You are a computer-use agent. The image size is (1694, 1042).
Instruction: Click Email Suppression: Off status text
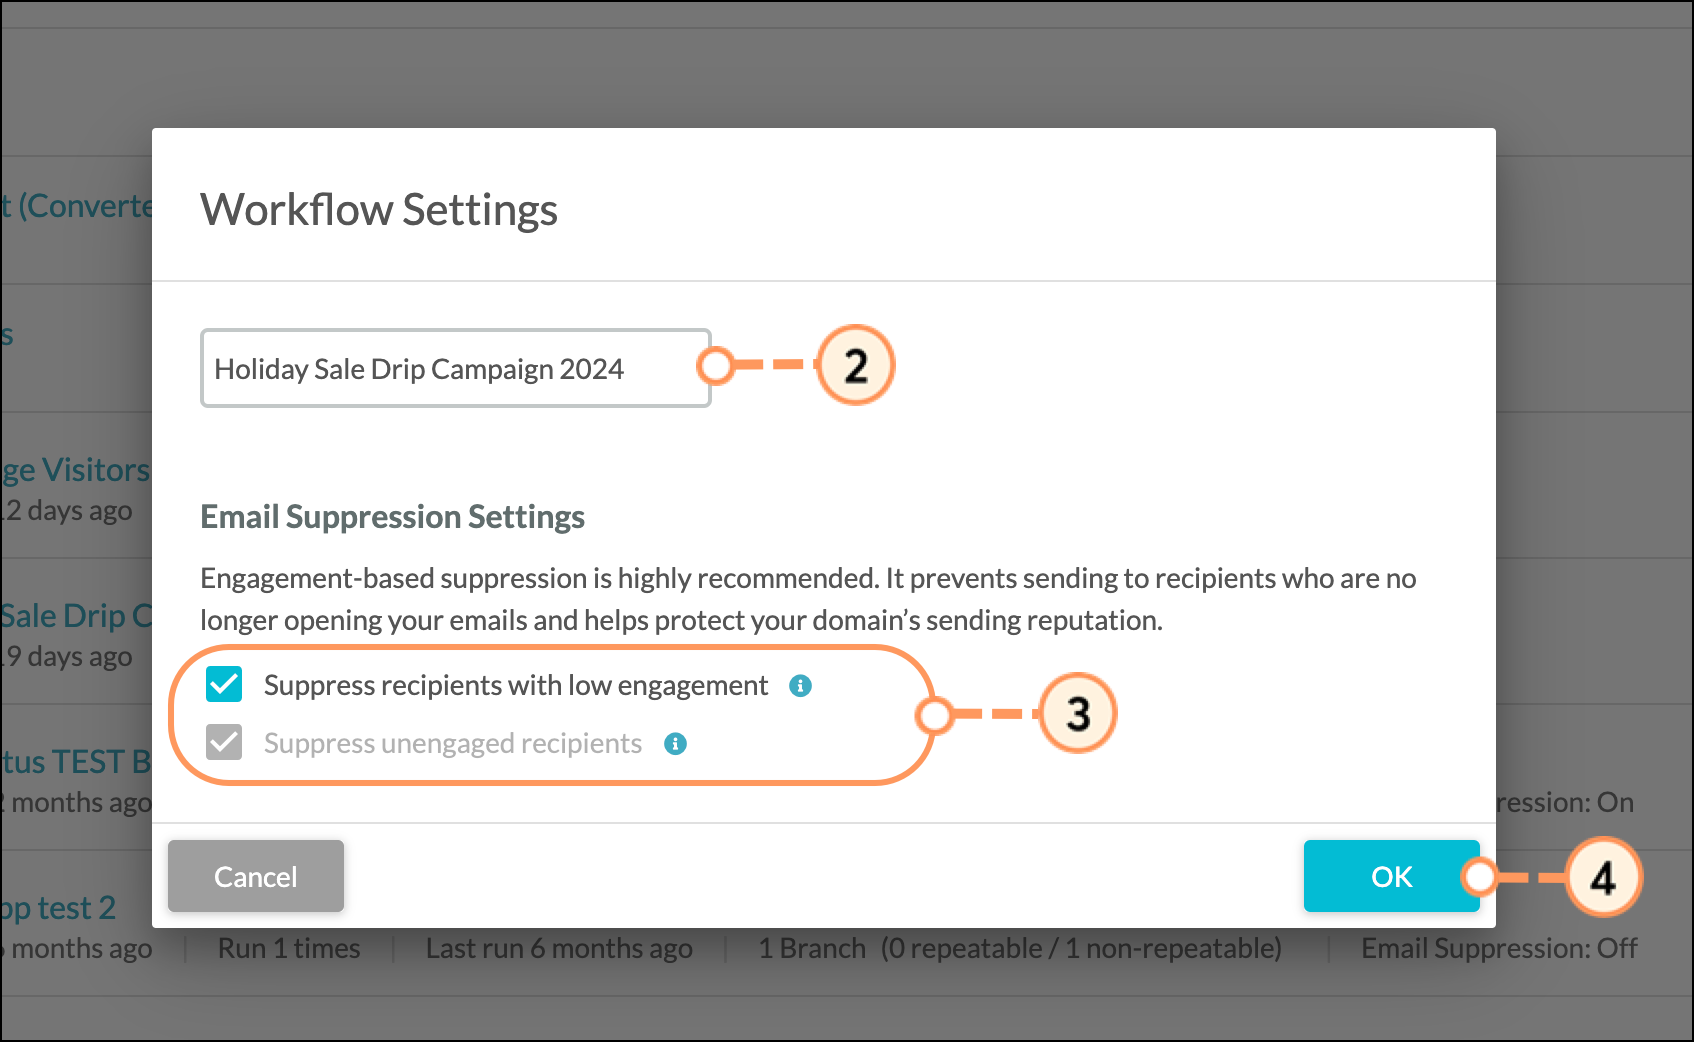tap(1499, 948)
